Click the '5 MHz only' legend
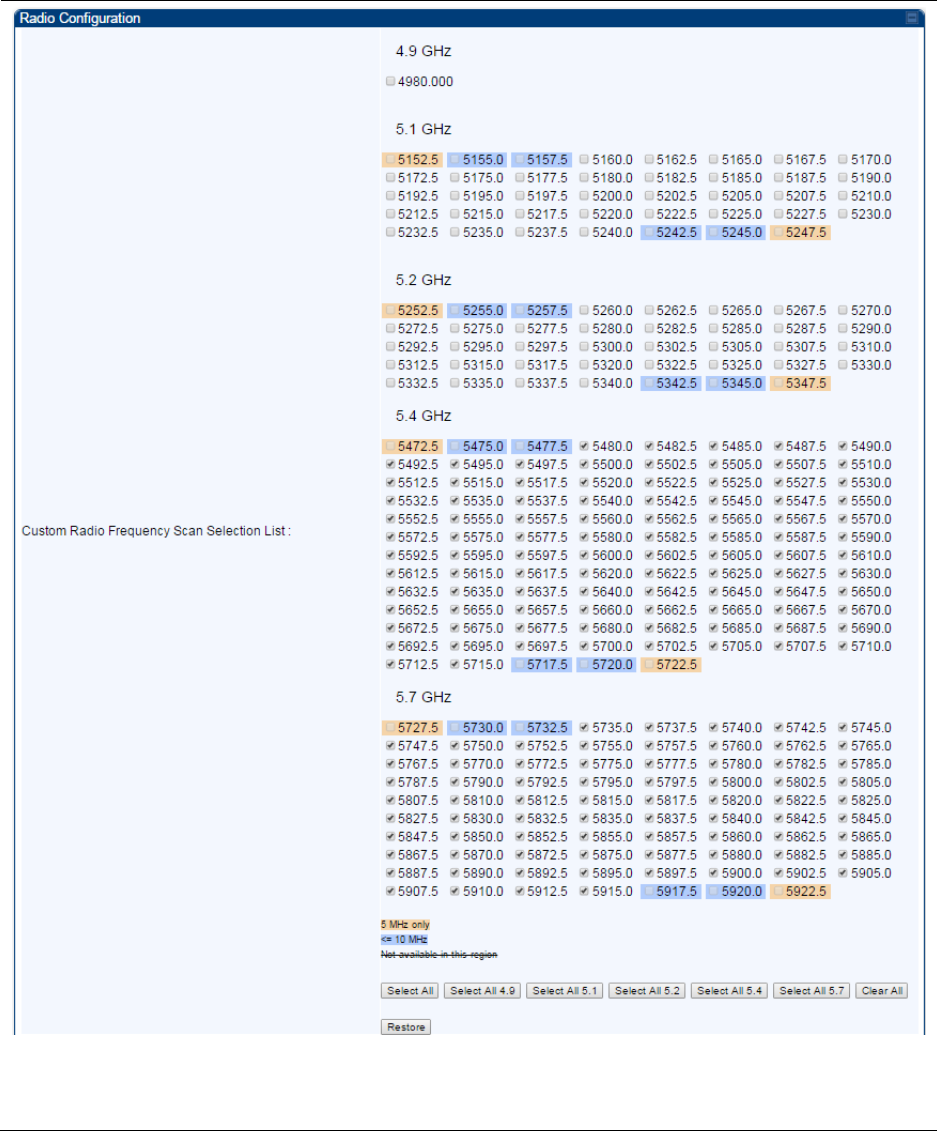Image resolution: width=937 pixels, height=1131 pixels. click(x=405, y=925)
